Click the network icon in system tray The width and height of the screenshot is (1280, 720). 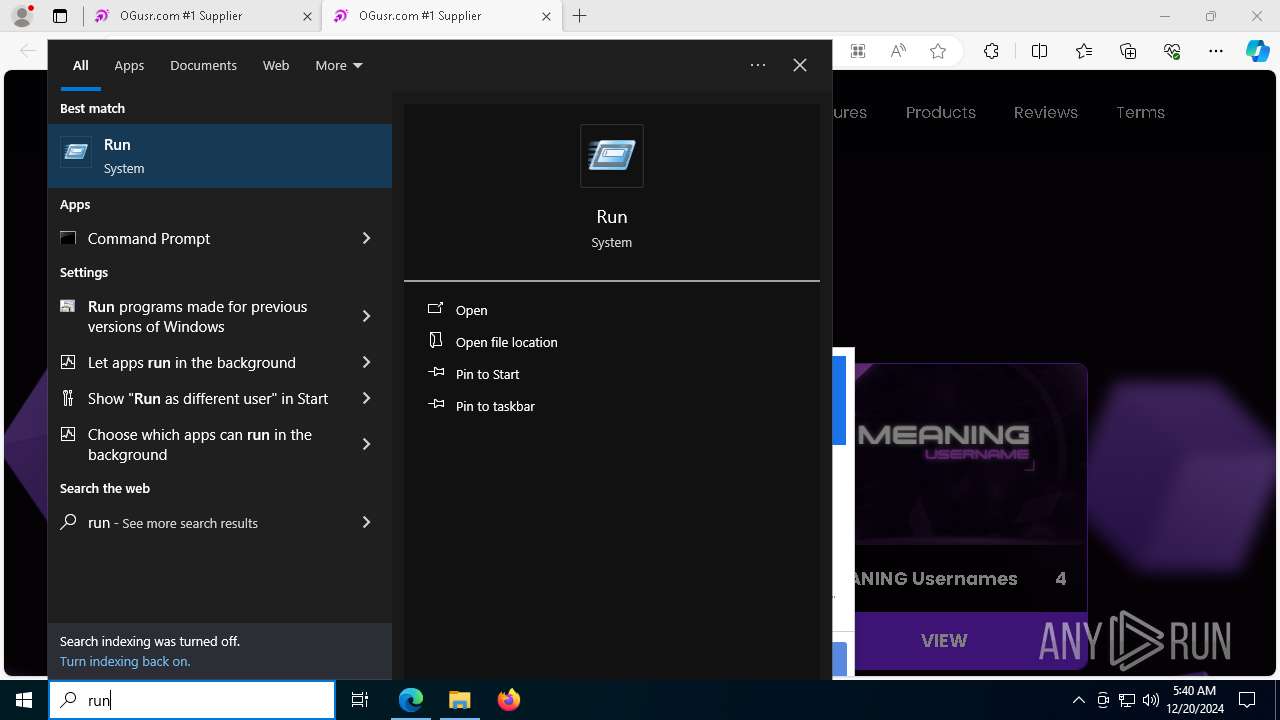(1127, 700)
